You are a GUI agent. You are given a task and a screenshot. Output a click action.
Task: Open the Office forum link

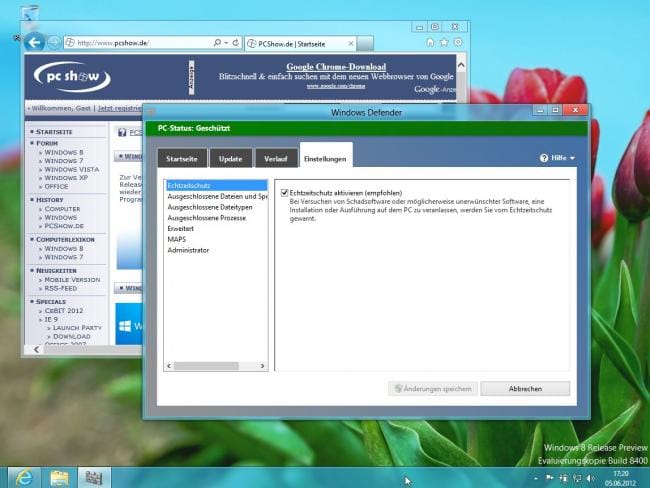pos(56,186)
